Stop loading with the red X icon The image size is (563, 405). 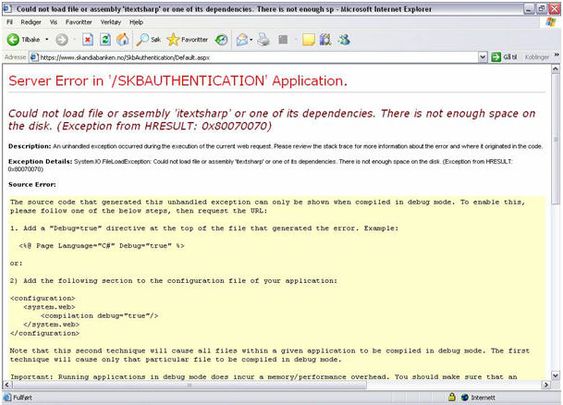tap(88, 39)
